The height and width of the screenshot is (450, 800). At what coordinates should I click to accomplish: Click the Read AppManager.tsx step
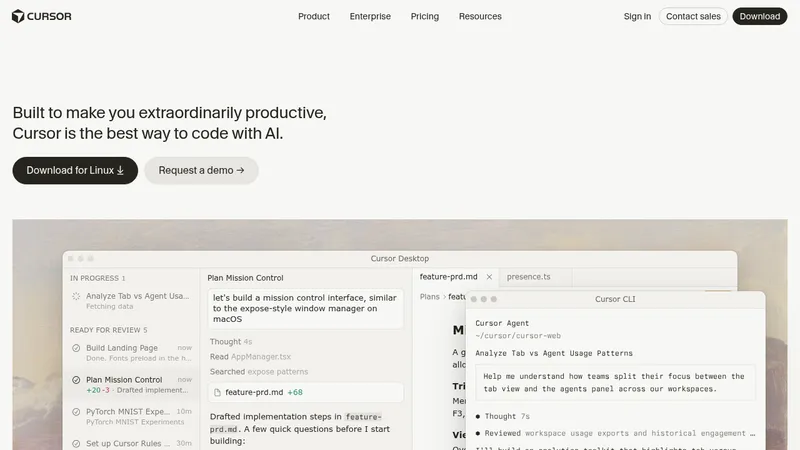click(250, 357)
